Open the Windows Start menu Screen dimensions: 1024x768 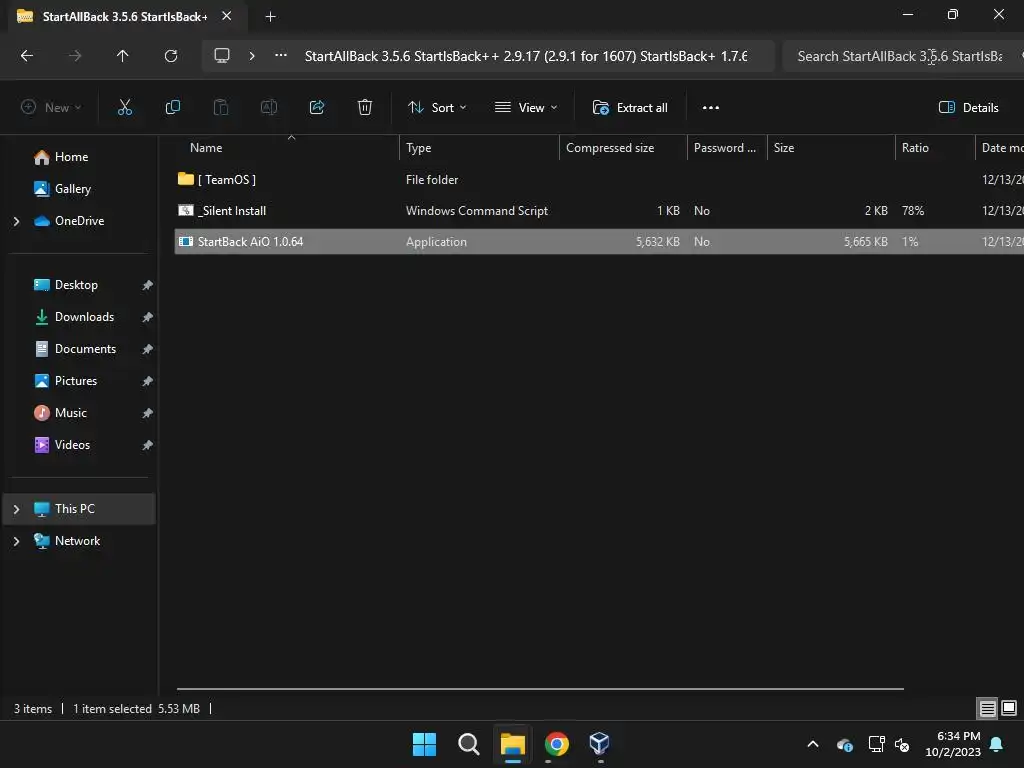coord(424,744)
